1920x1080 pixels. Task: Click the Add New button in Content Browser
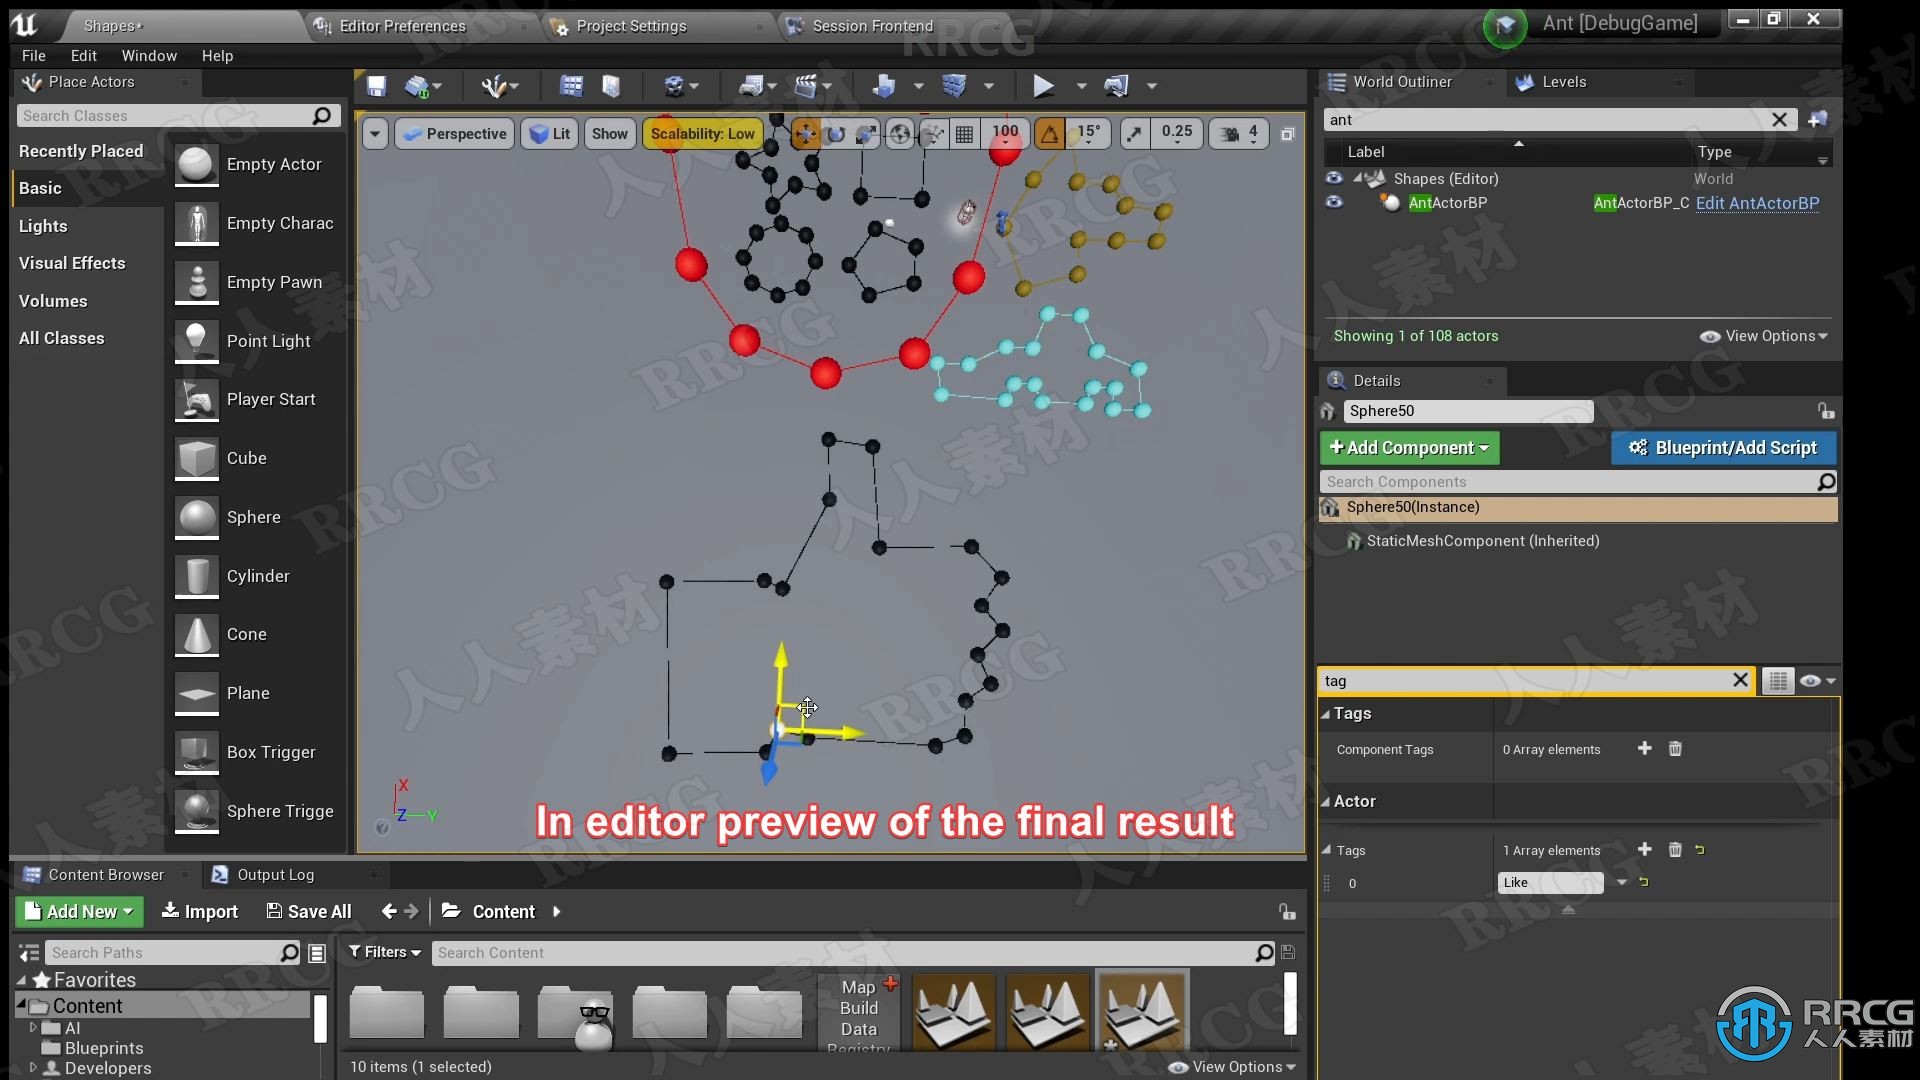[x=80, y=911]
